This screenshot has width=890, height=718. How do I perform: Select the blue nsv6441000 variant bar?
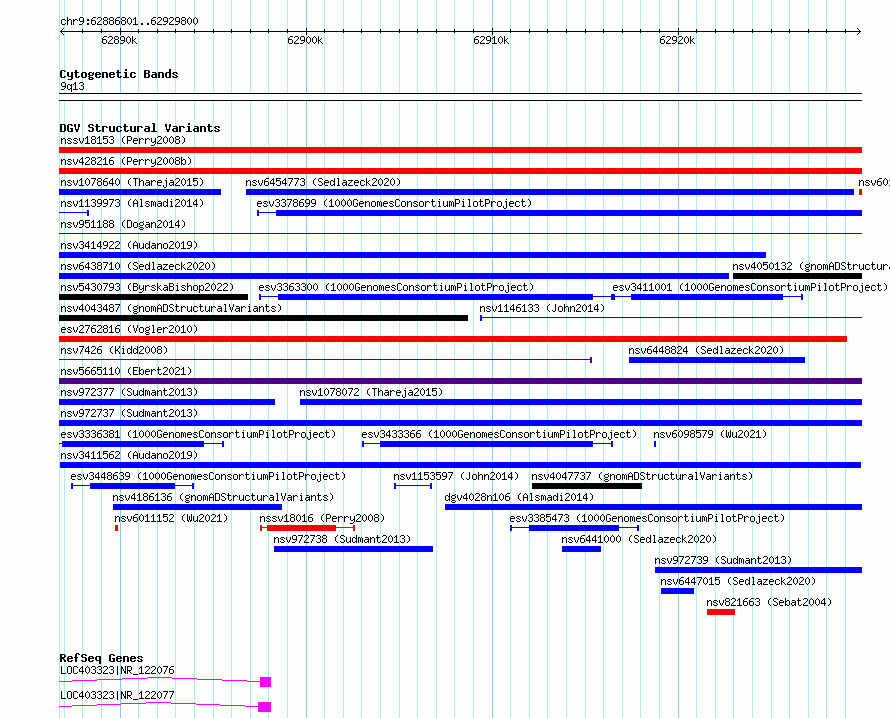coord(581,549)
